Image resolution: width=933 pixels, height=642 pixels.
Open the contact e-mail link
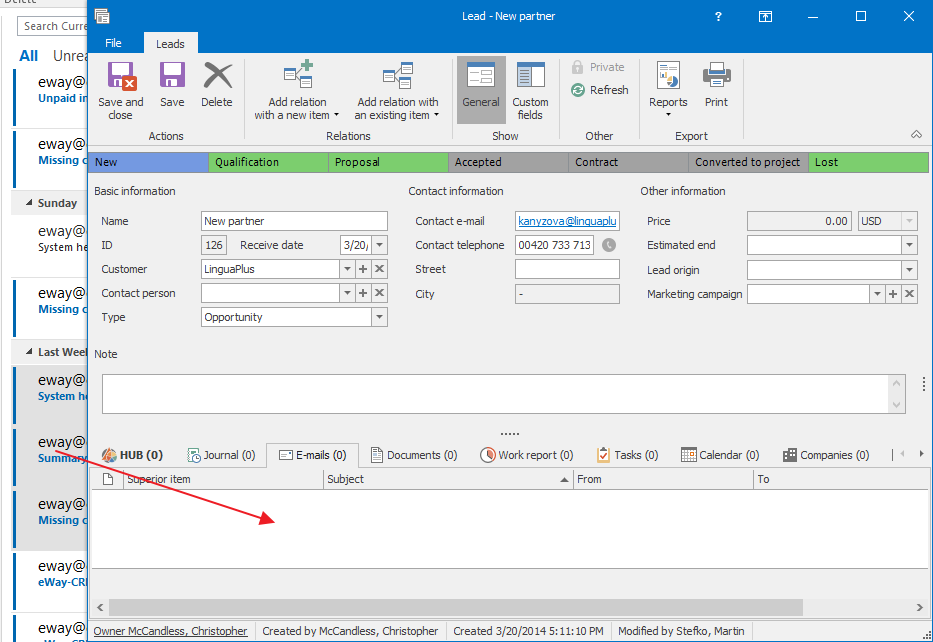(x=567, y=221)
